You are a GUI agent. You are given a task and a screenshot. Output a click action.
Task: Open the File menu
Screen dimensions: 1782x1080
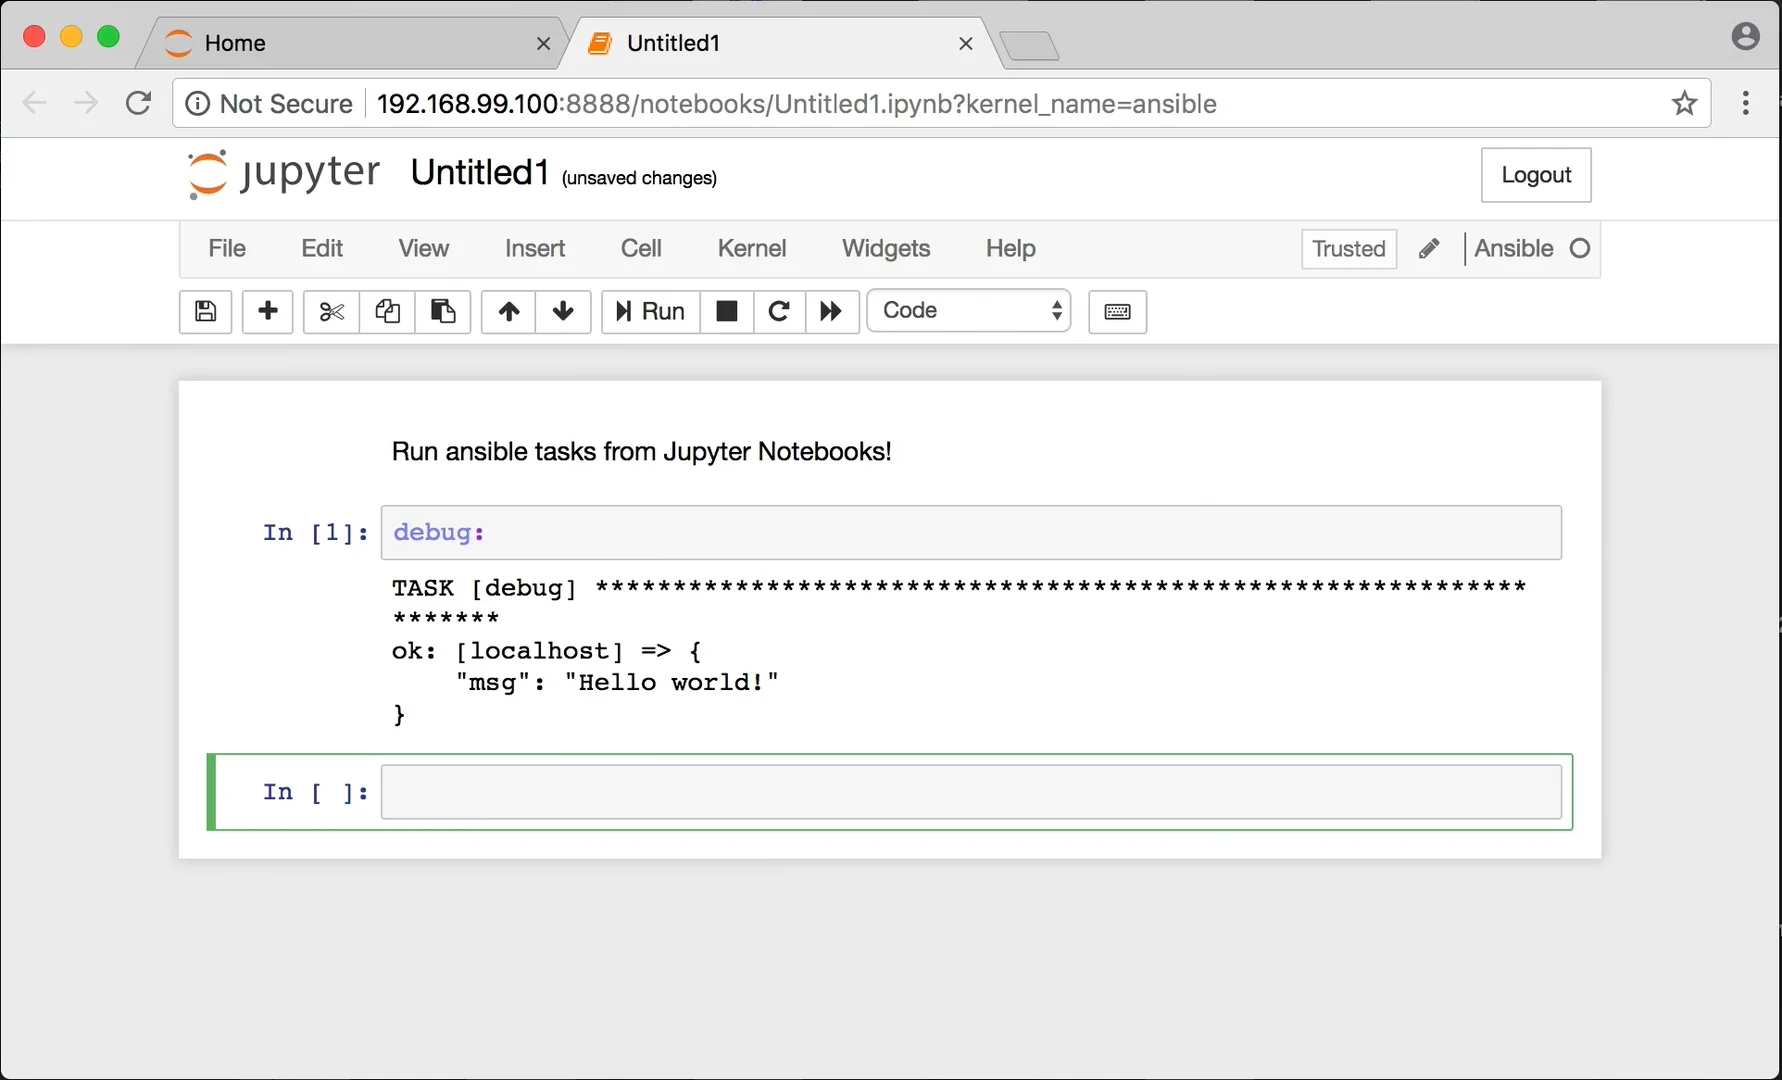tap(227, 248)
